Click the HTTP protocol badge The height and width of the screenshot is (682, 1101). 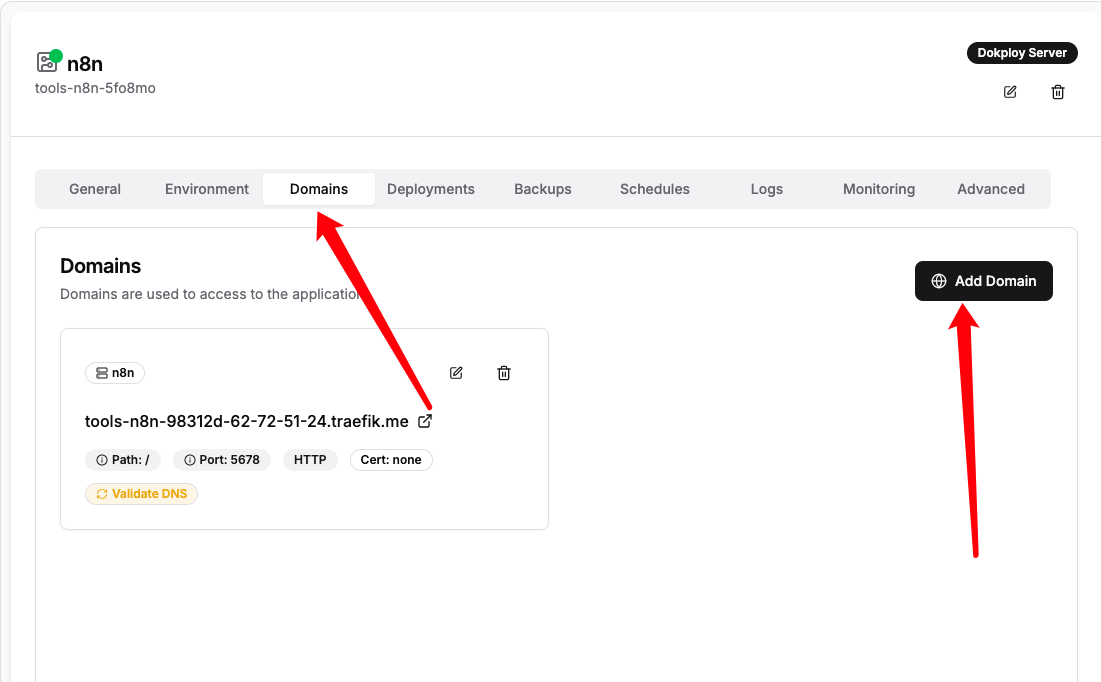pyautogui.click(x=310, y=460)
